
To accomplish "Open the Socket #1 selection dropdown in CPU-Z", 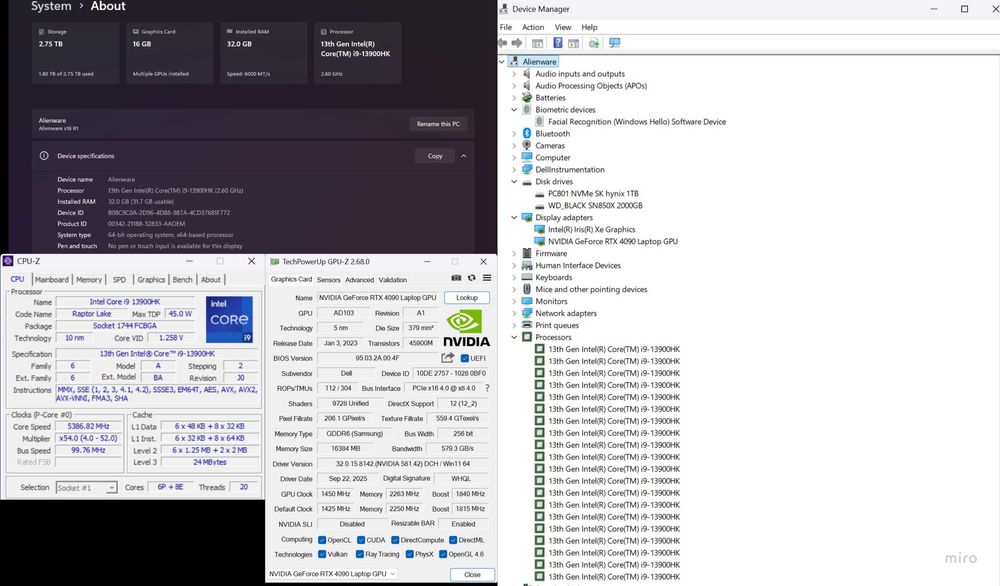I will pyautogui.click(x=87, y=488).
